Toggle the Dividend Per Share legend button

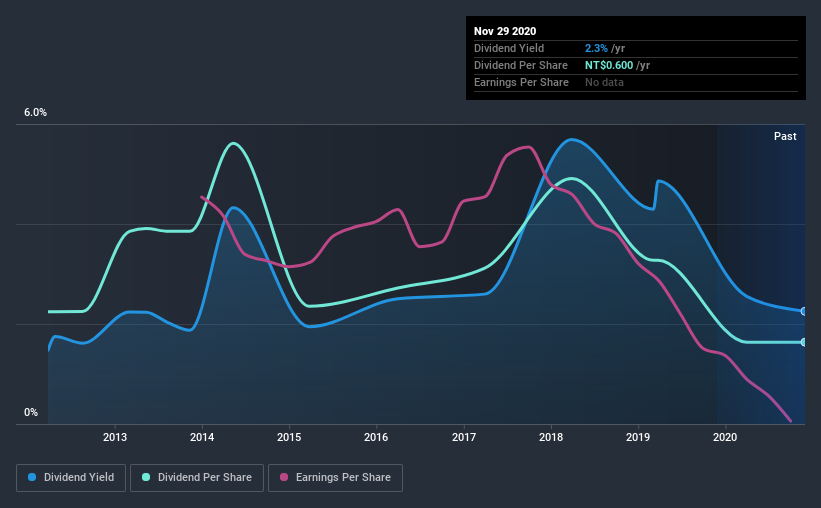tap(197, 478)
